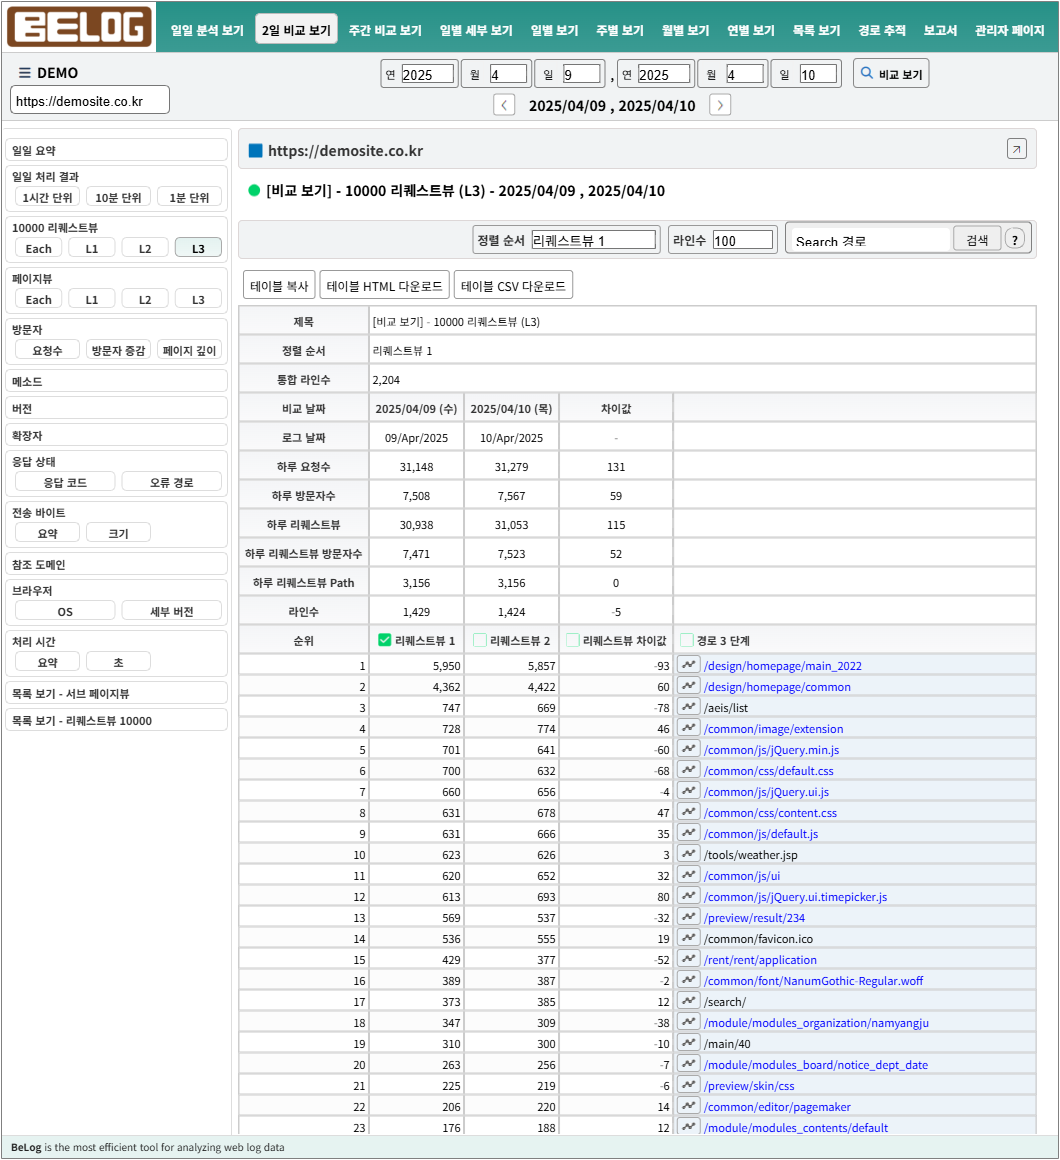Select the 2일 비교 보기 tab
Viewport: 1060px width, 1160px height.
click(296, 30)
